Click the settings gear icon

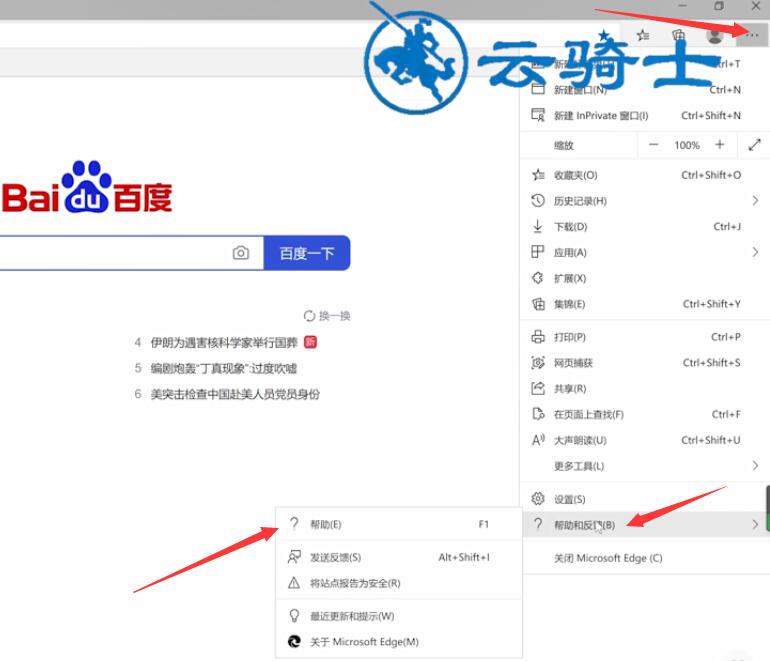coord(538,498)
